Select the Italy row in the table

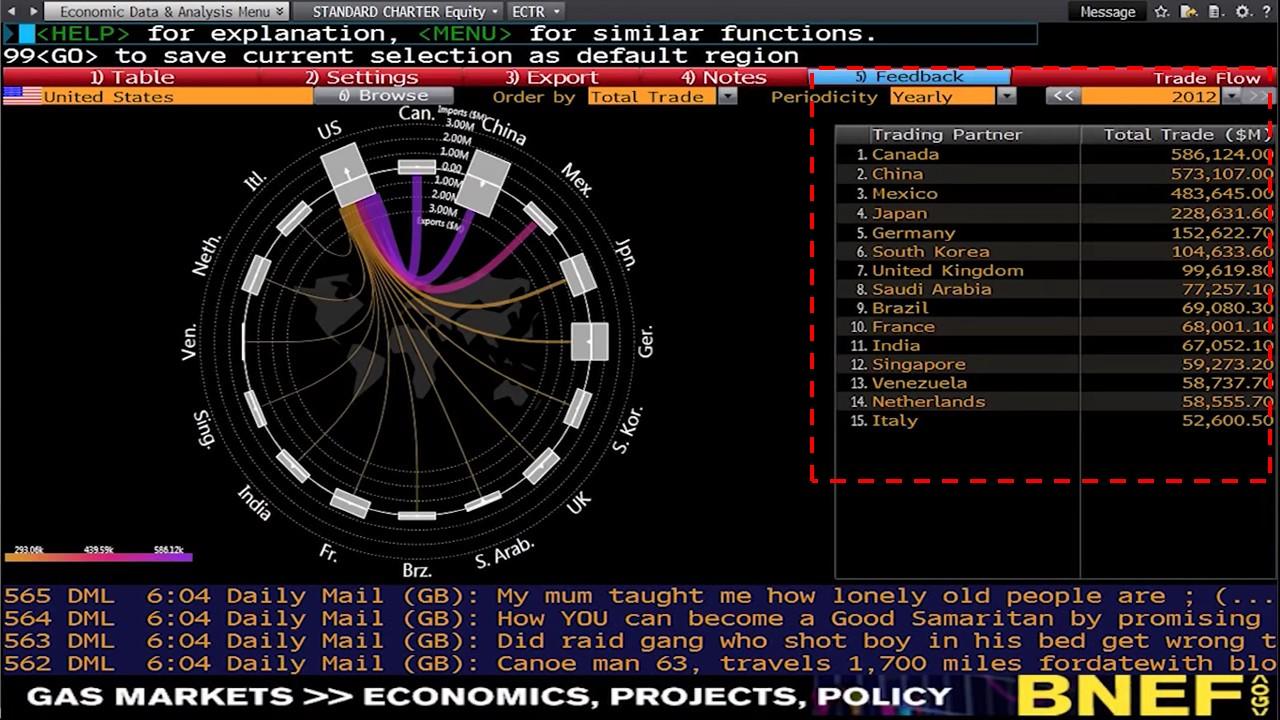coord(1055,421)
